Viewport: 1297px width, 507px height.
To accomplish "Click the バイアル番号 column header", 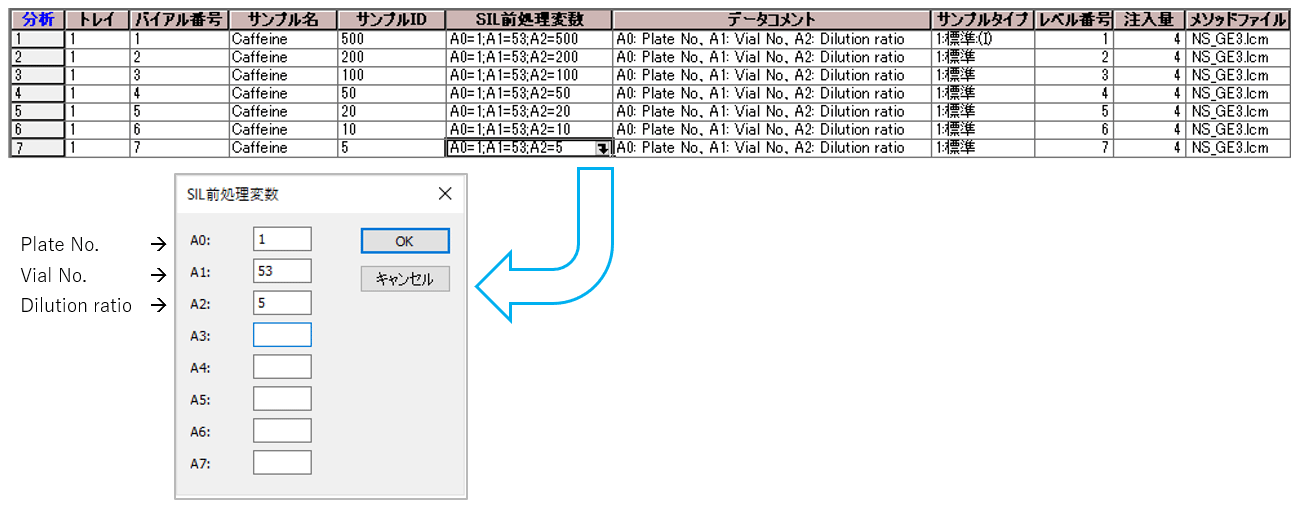I will click(x=180, y=20).
